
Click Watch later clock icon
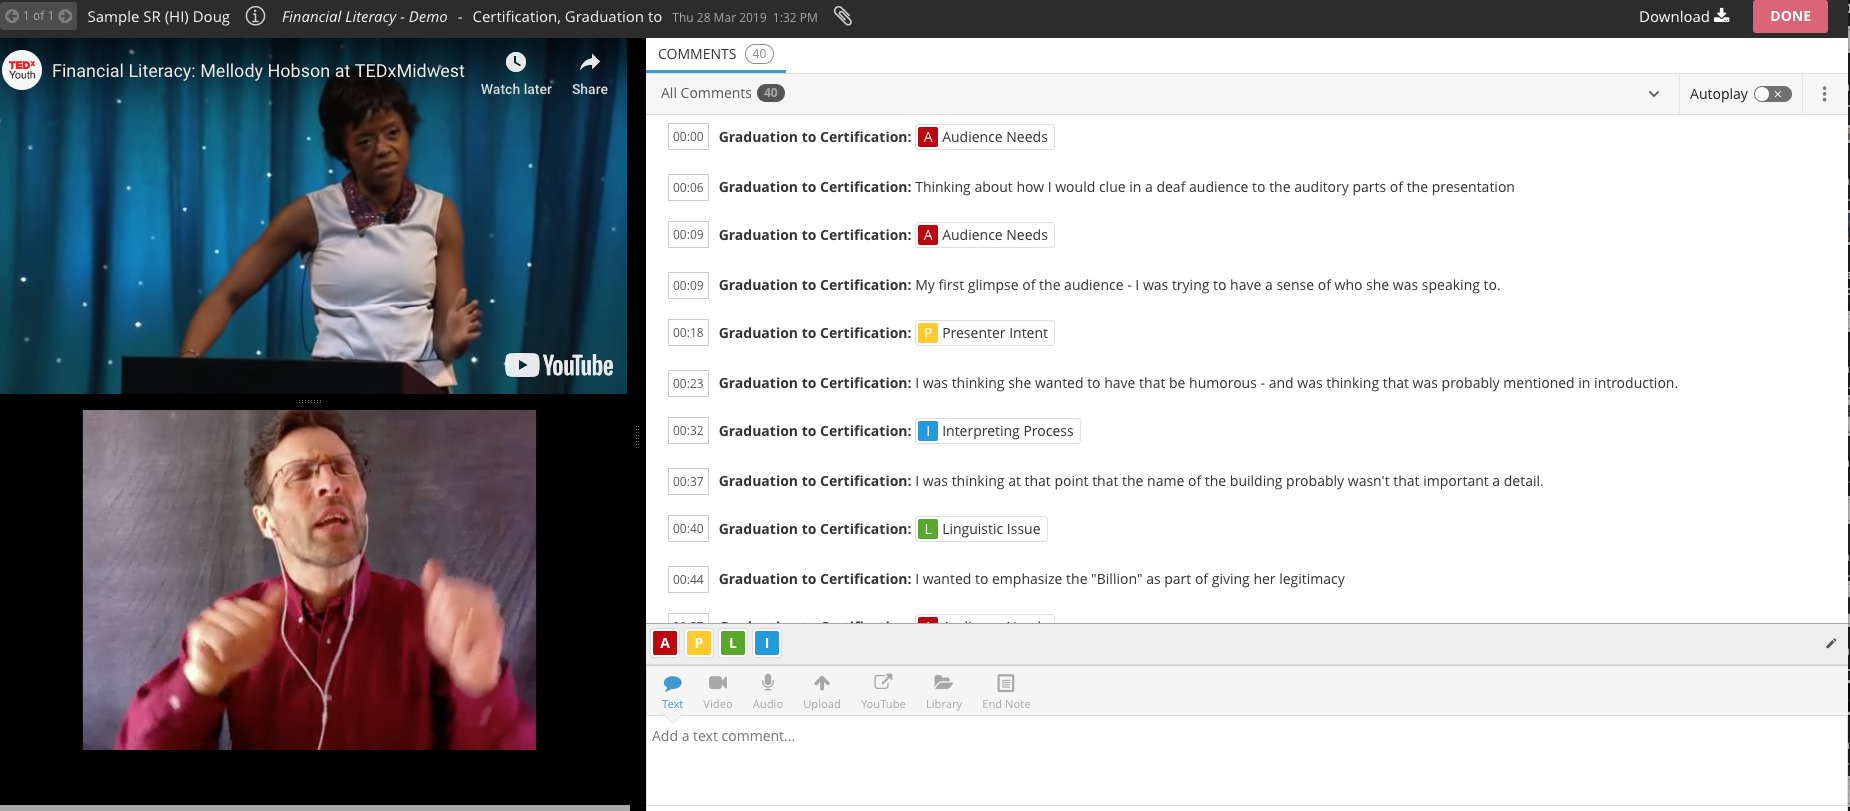pos(516,63)
